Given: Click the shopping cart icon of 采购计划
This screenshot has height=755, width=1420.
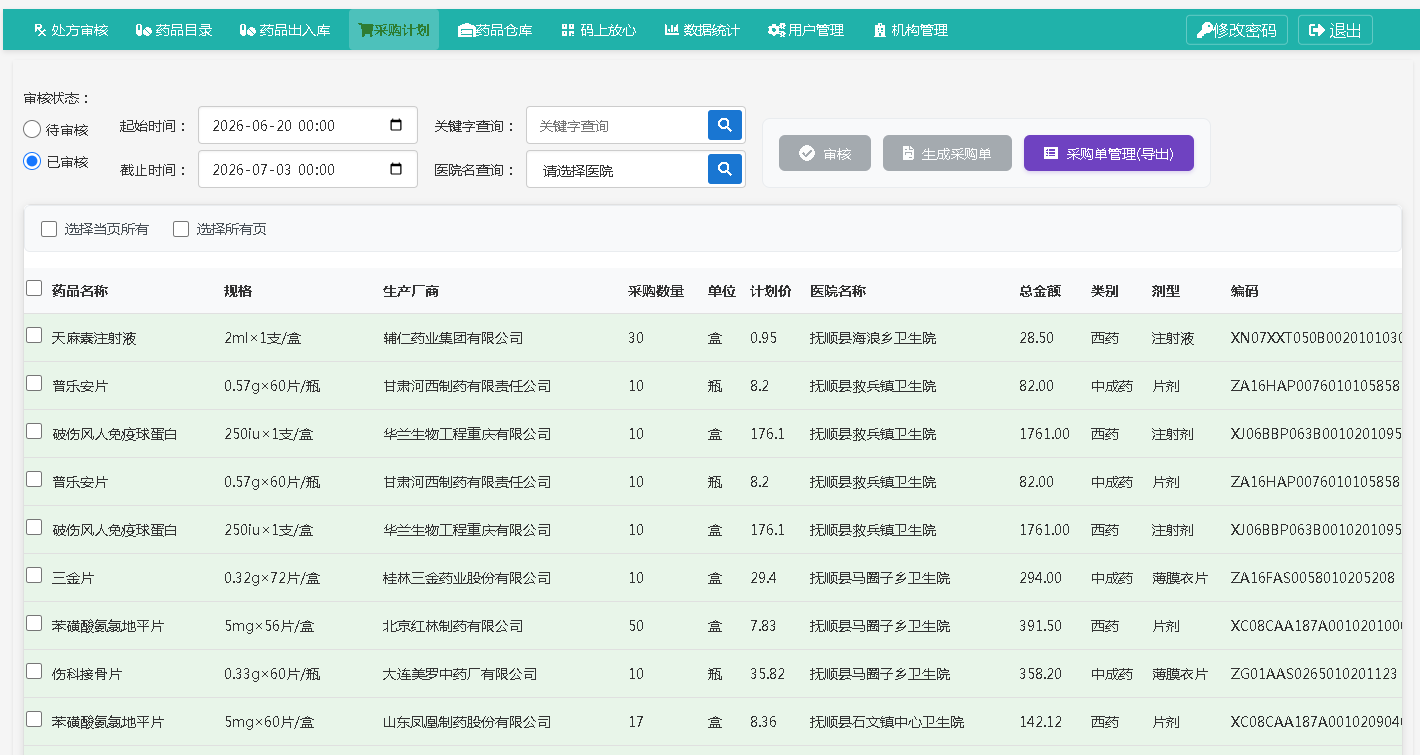Looking at the screenshot, I should point(365,30).
